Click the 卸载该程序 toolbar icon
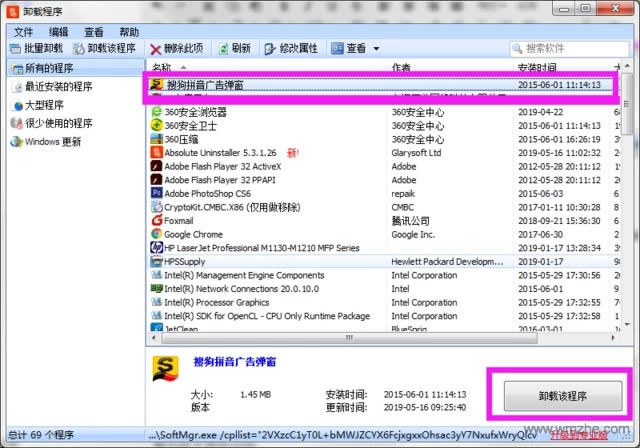Viewport: 640px width, 448px height. coord(78,49)
